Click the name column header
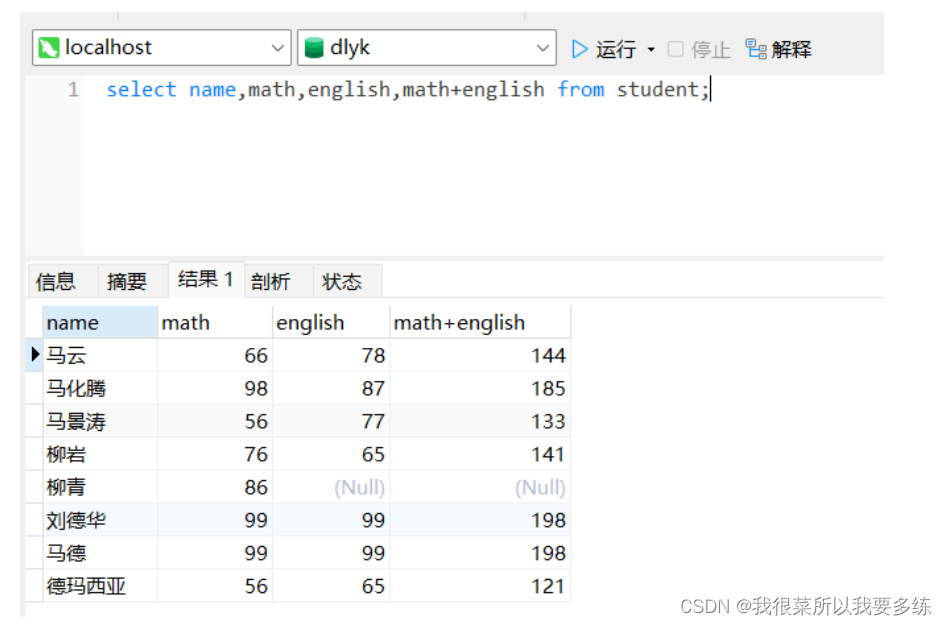The image size is (947, 625). coord(100,322)
